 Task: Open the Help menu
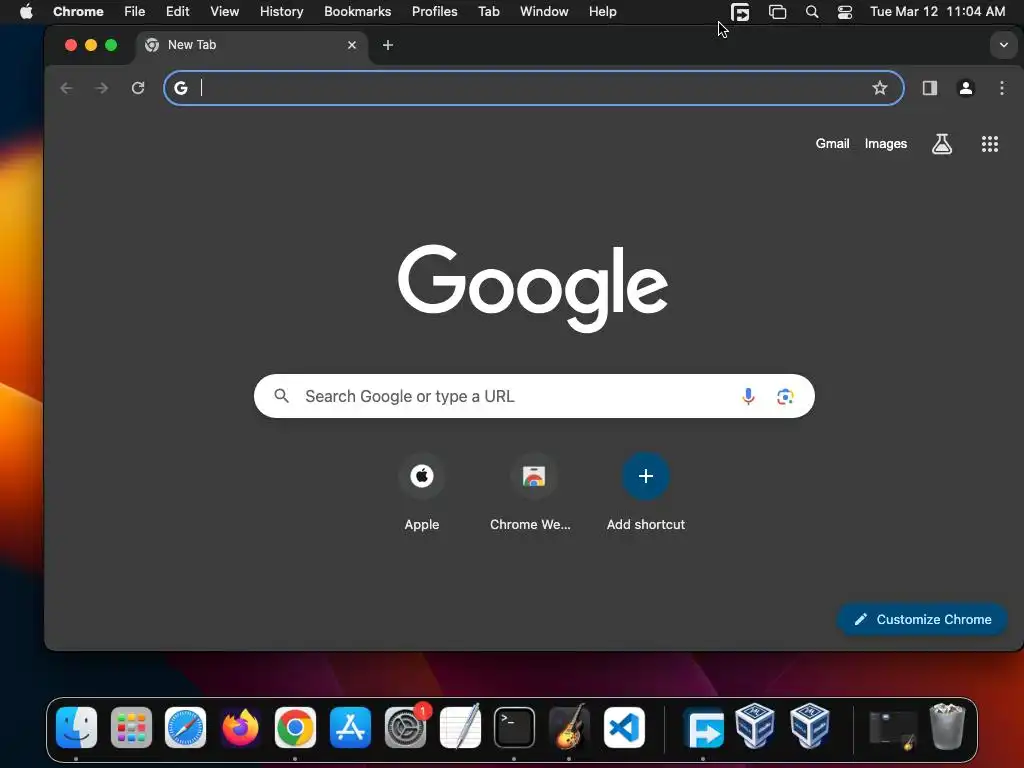602,11
